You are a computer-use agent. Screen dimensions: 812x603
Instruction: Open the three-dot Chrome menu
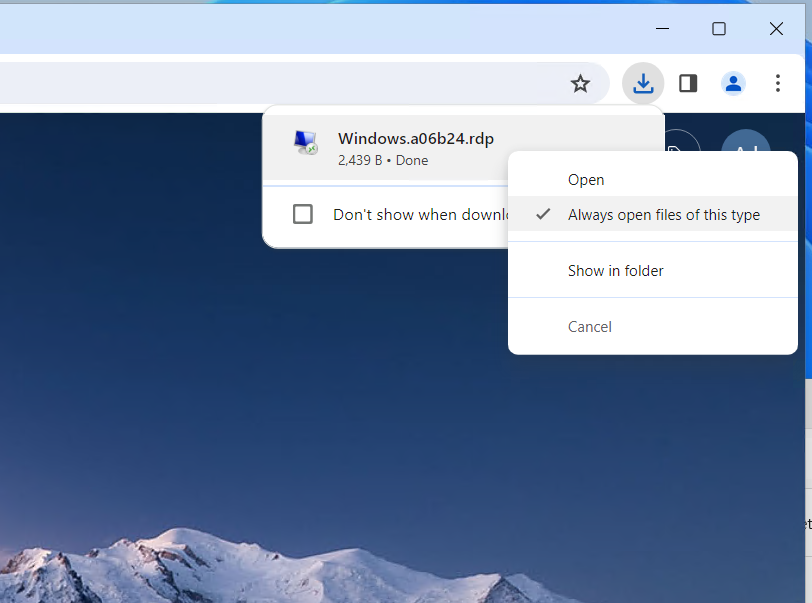(777, 83)
